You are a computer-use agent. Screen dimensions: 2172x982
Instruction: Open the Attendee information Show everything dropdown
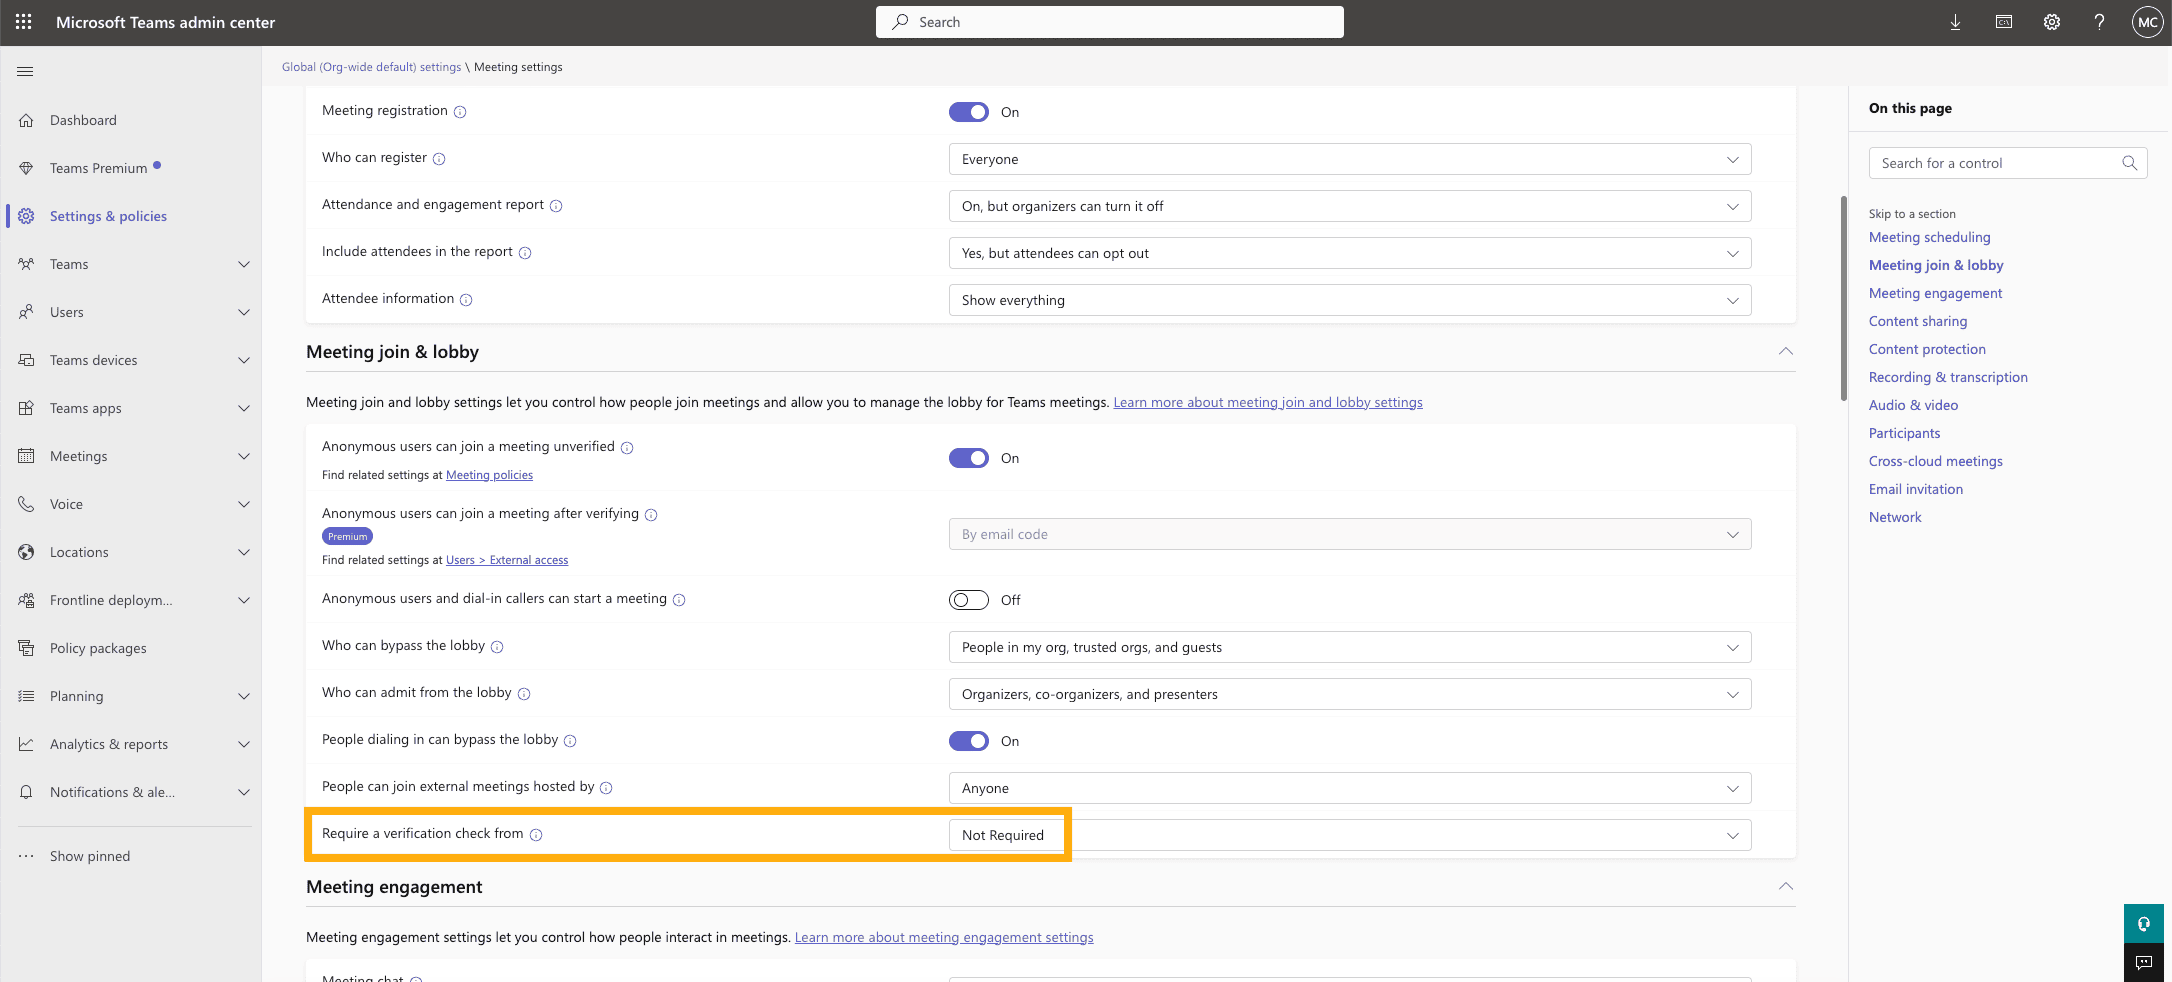pos(1350,300)
